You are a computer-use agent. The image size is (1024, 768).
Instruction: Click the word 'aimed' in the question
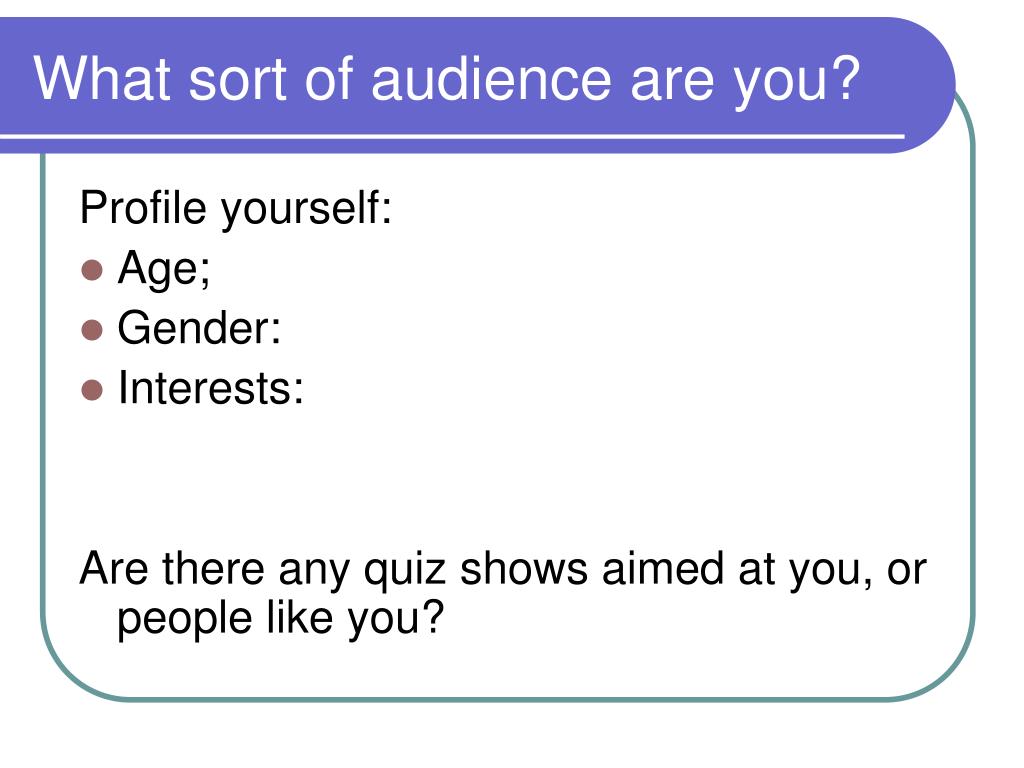(663, 568)
